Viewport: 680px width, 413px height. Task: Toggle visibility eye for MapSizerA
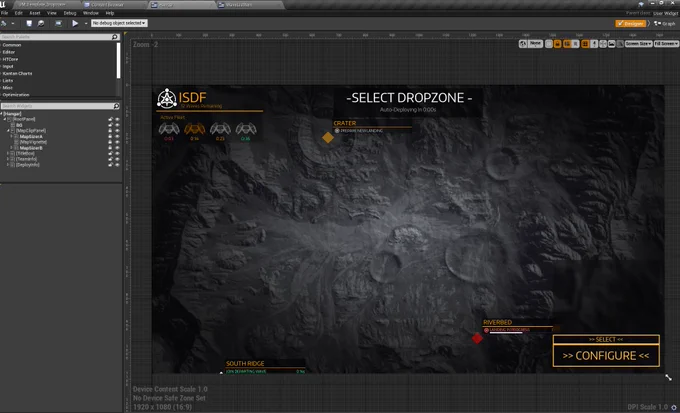tap(117, 136)
